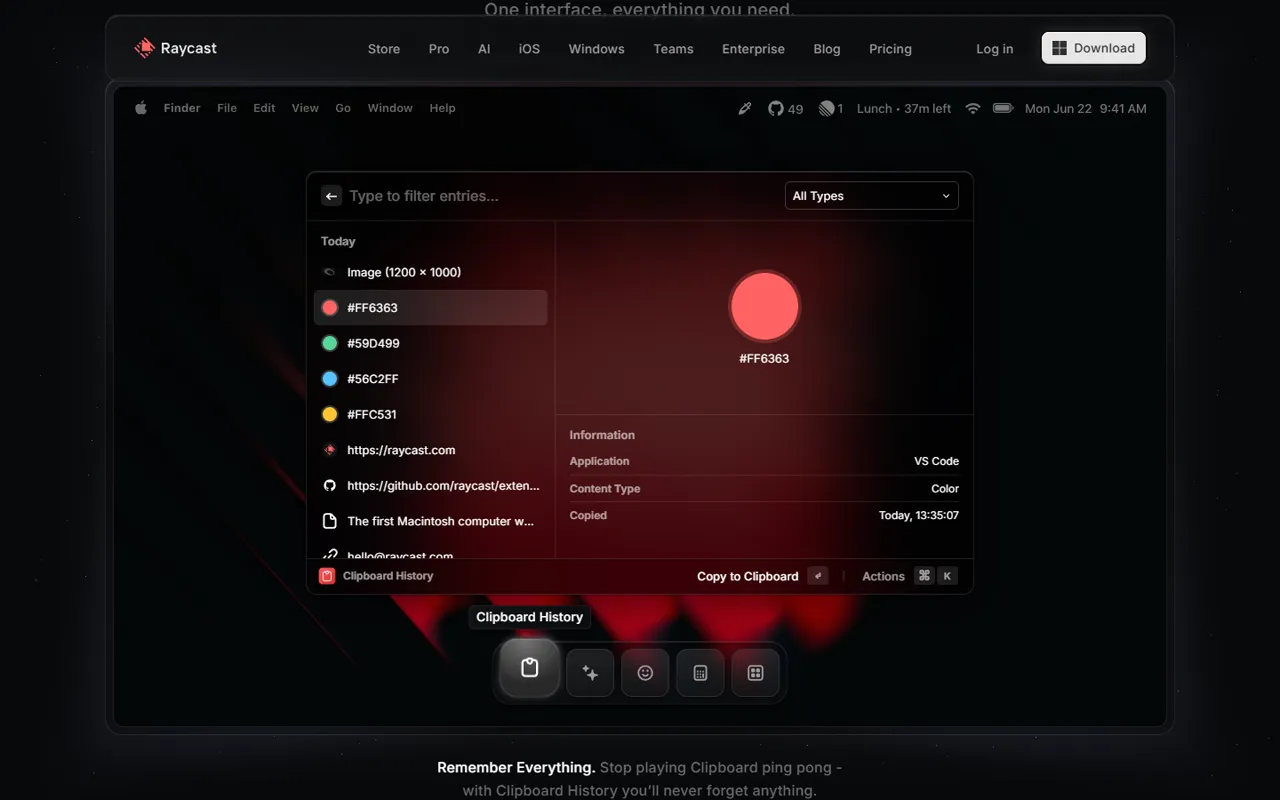Click the battery status icon
Image resolution: width=1280 pixels, height=800 pixels.
point(1003,108)
